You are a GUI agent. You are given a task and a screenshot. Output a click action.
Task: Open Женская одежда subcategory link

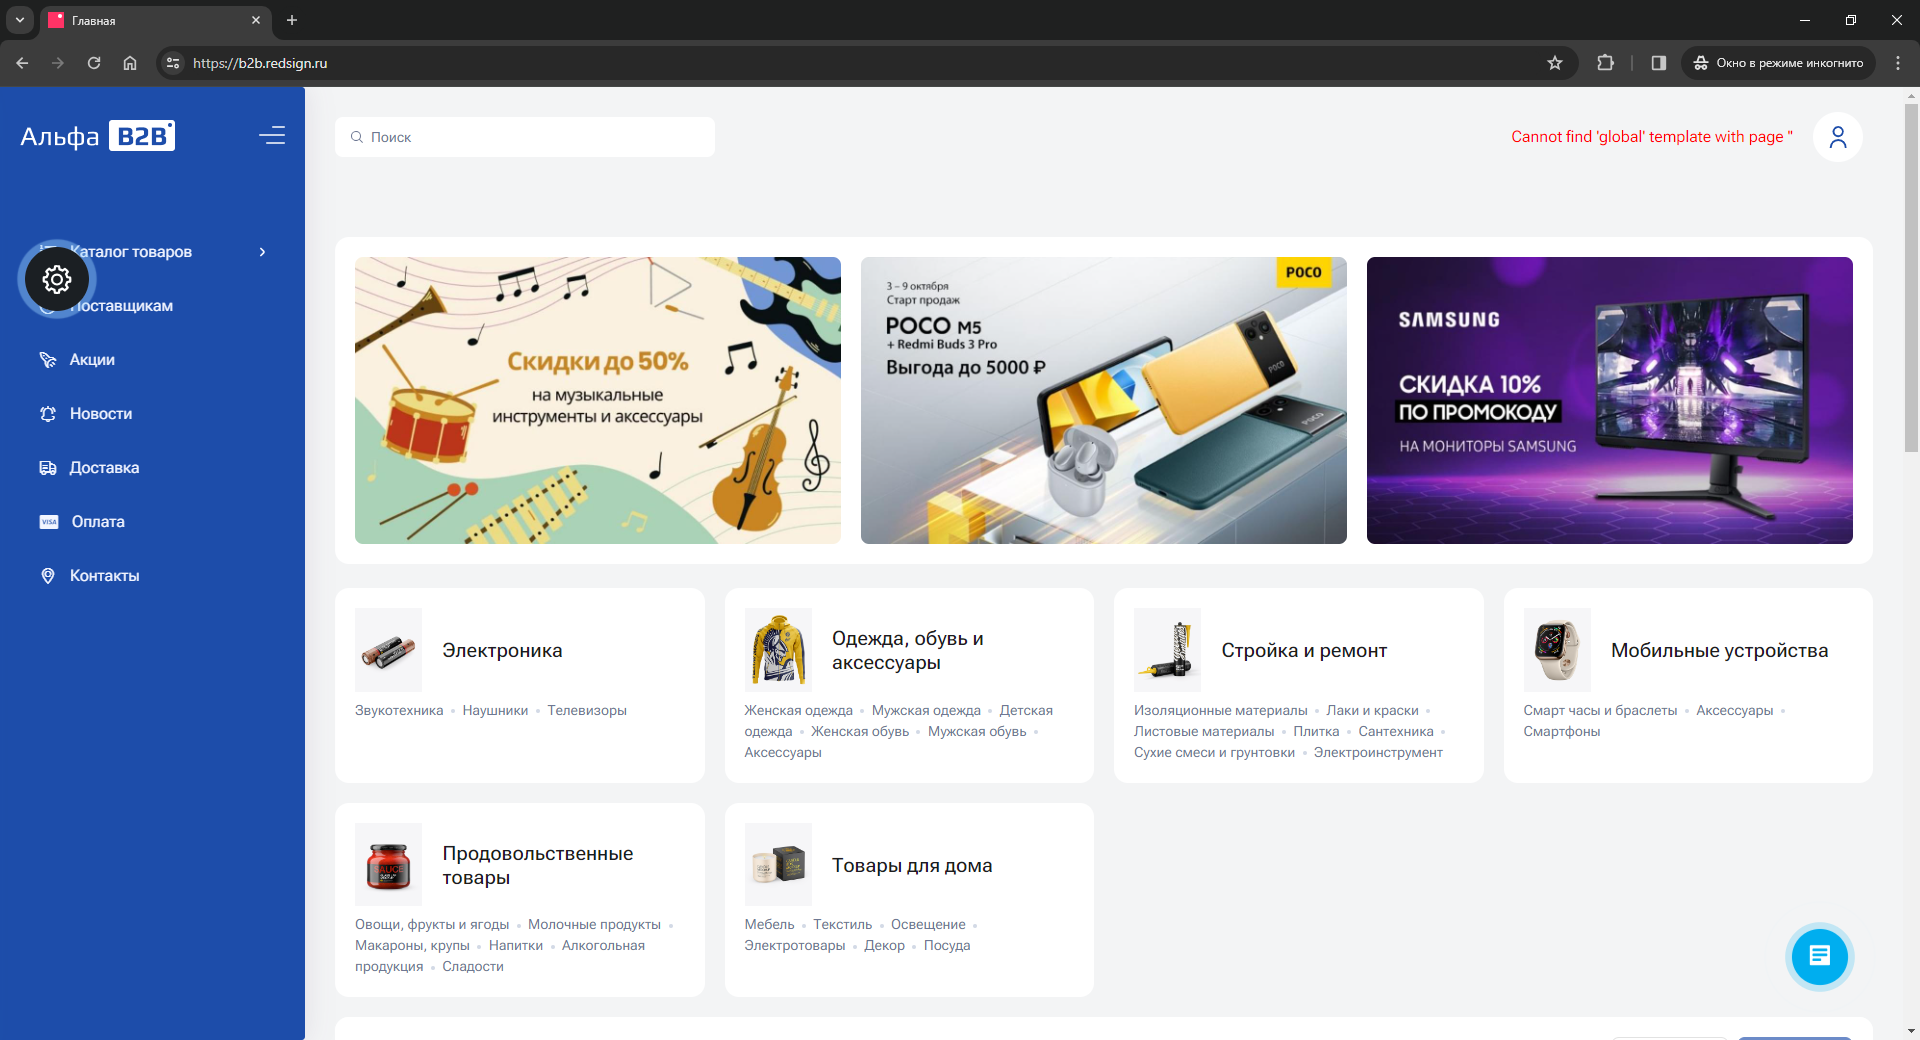tap(798, 711)
